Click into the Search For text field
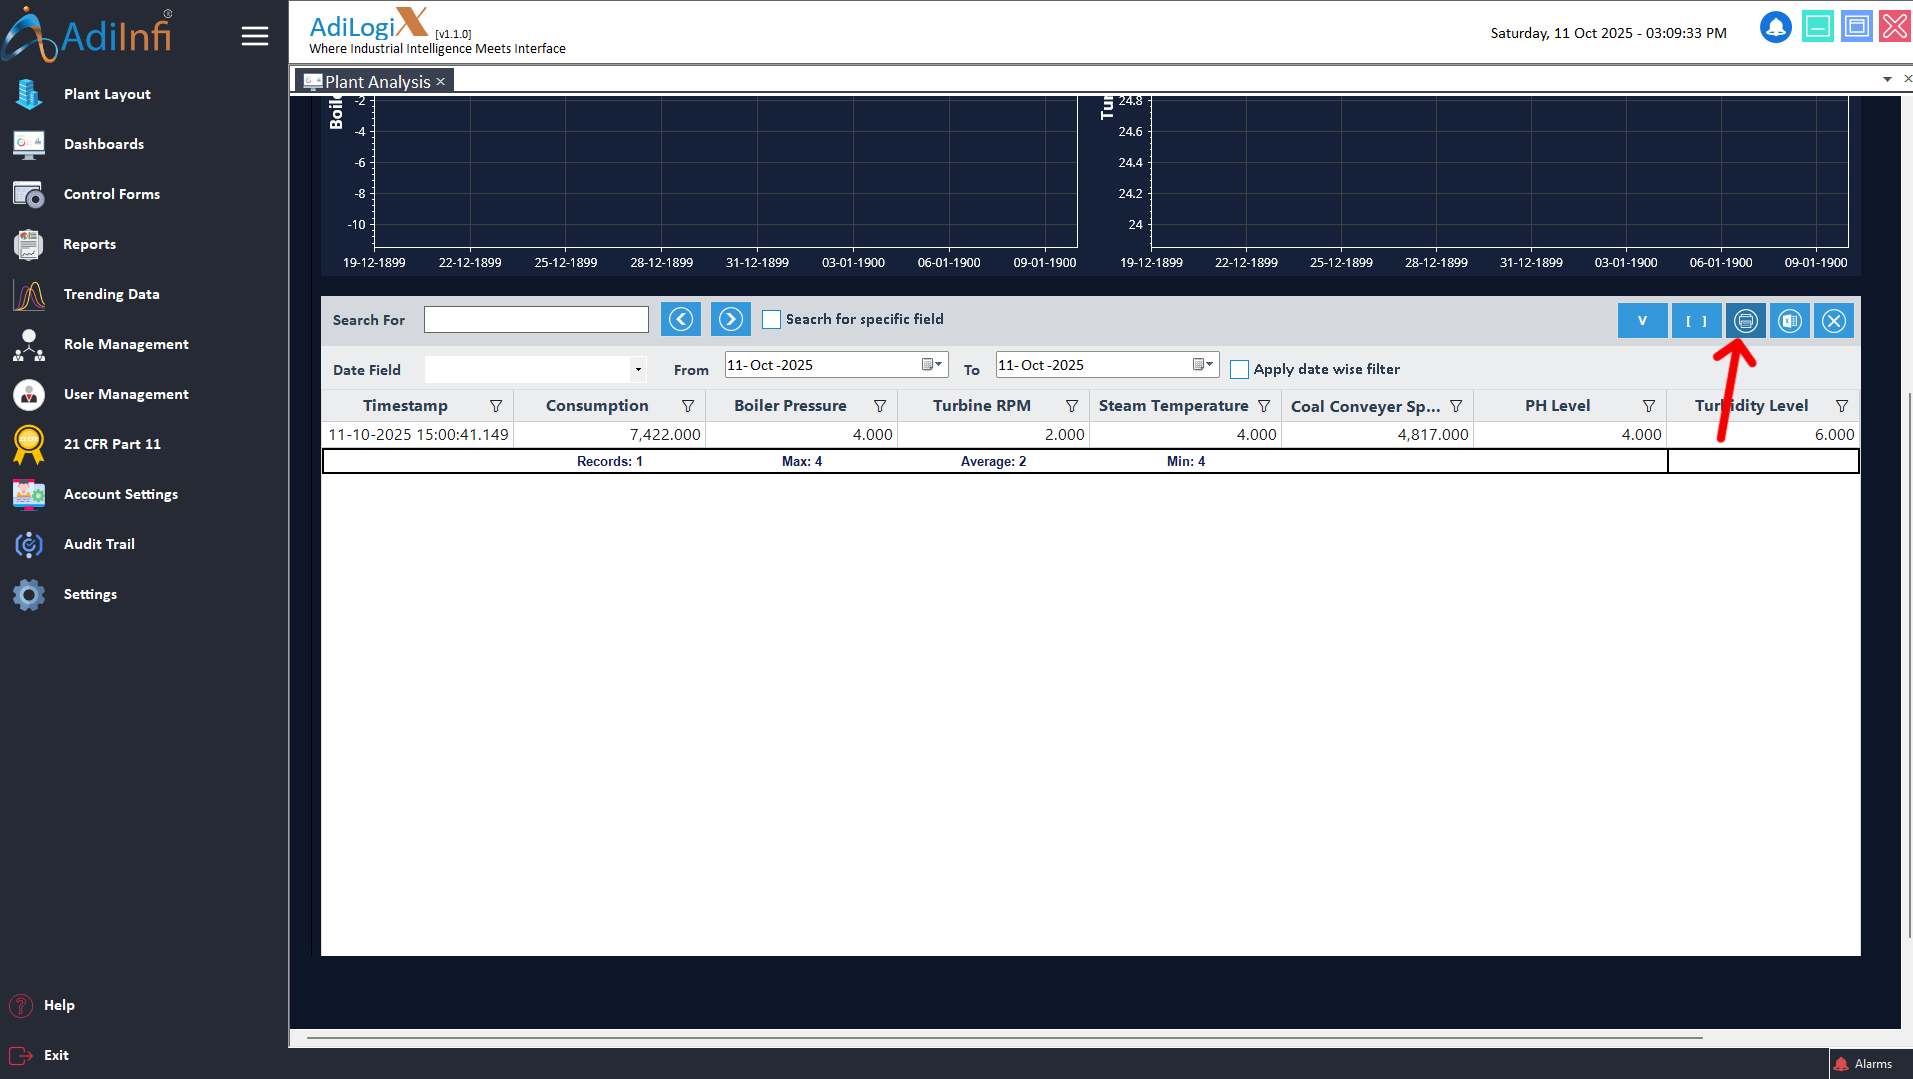 536,320
